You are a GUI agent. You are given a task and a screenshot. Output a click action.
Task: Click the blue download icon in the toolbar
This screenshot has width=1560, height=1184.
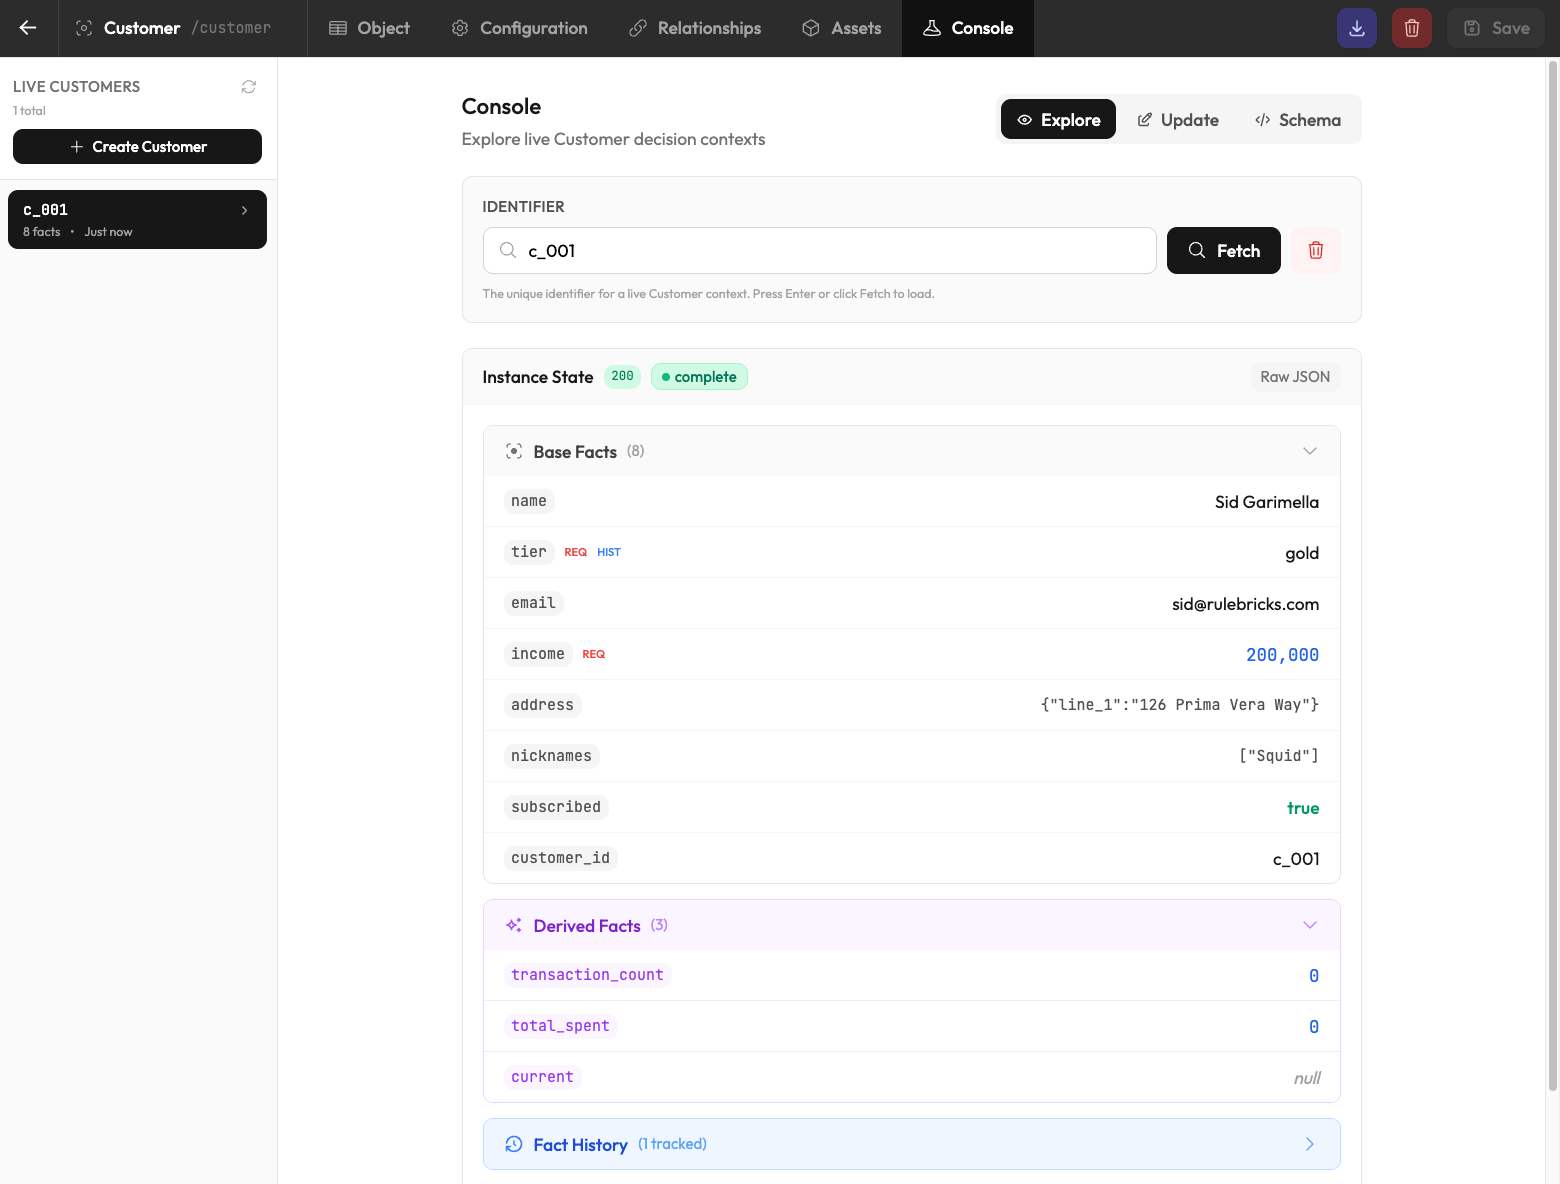(1356, 28)
